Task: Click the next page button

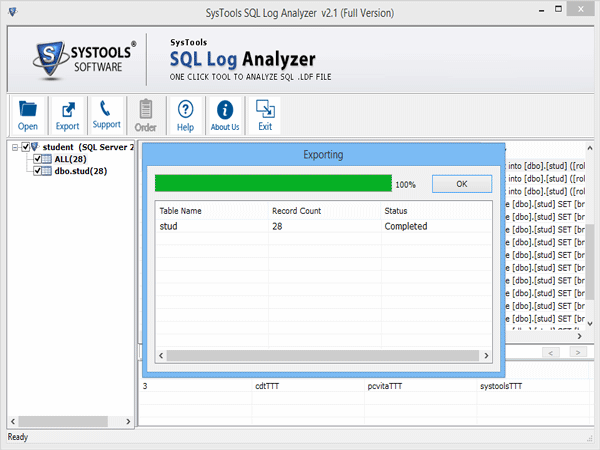Action: (578, 352)
